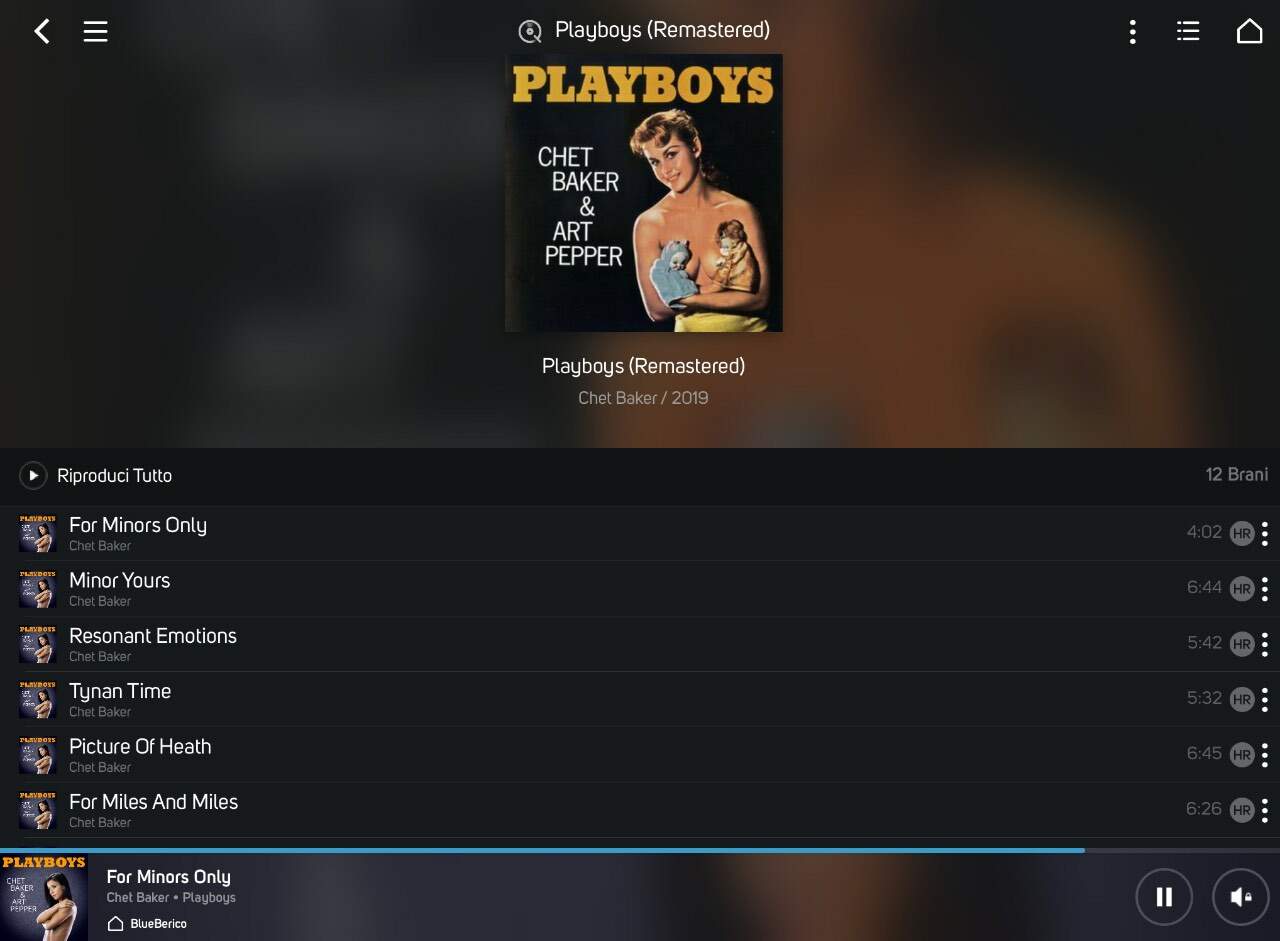Image resolution: width=1280 pixels, height=941 pixels.
Task: Open the hamburger side menu
Action: pos(95,31)
